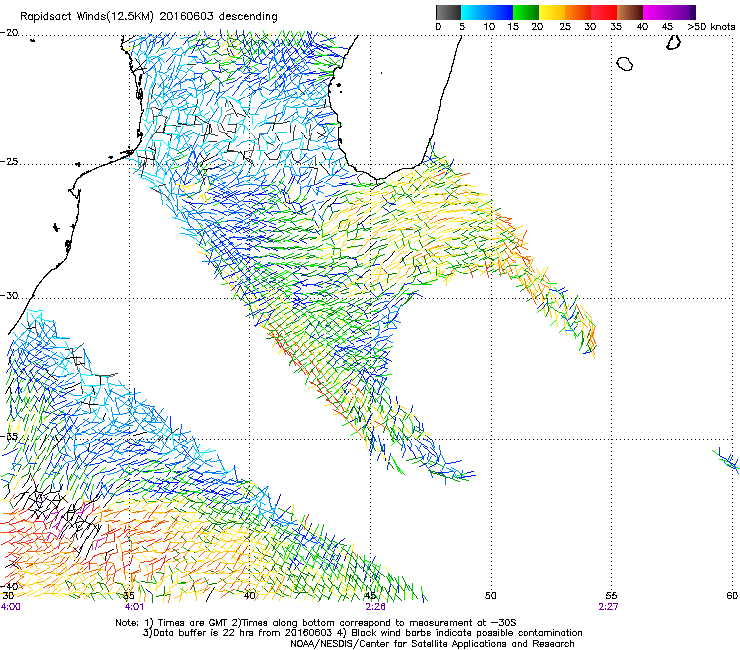The width and height of the screenshot is (740, 650).
Task: Click the '>50 knots' legend label
Action: [711, 27]
